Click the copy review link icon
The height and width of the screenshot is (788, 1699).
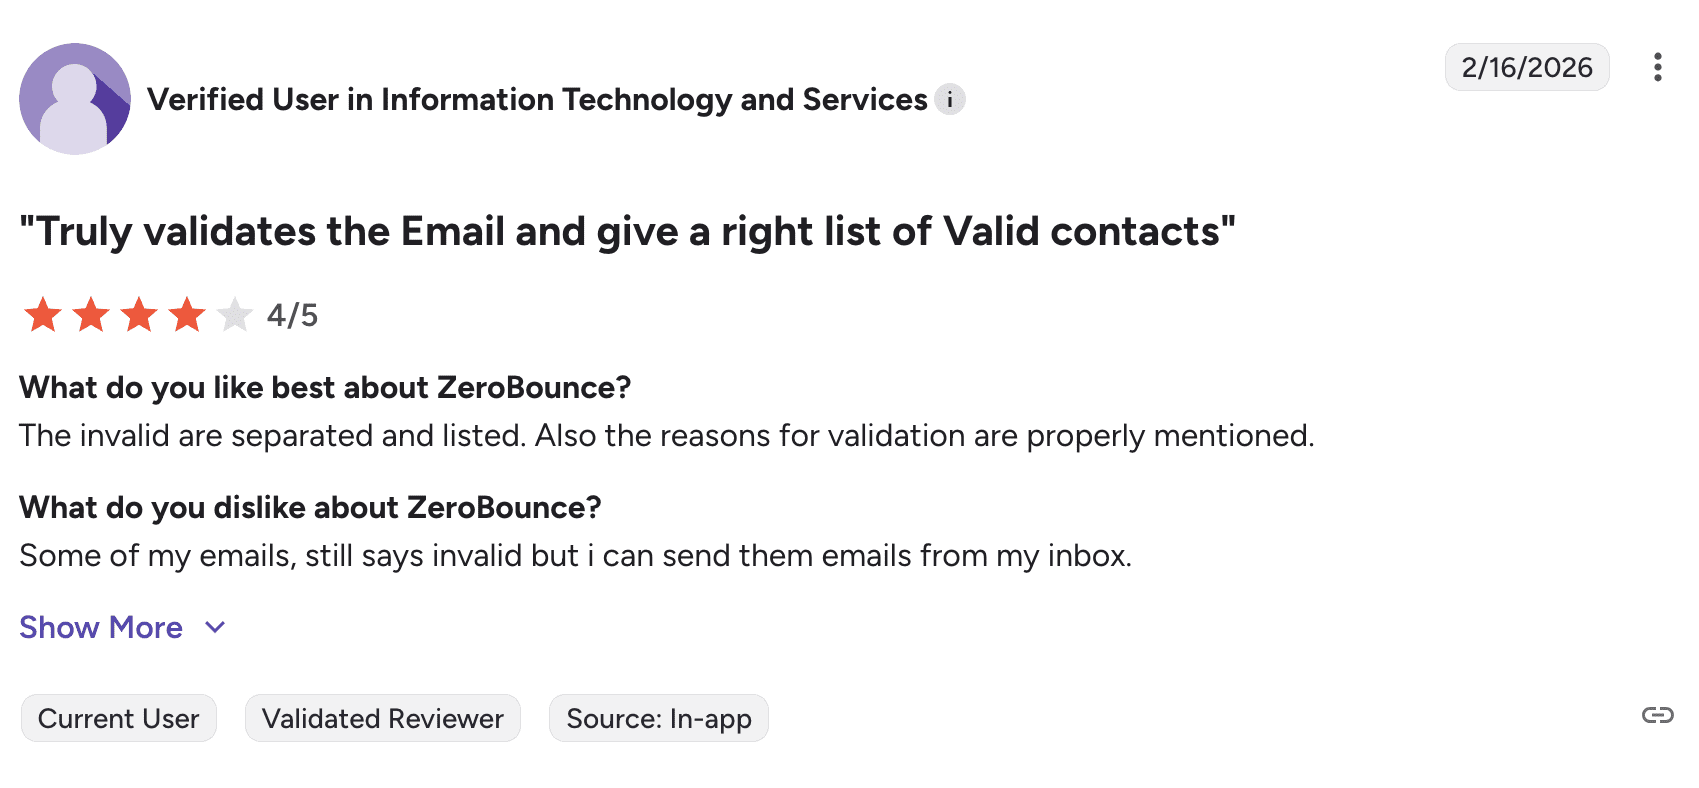tap(1657, 715)
